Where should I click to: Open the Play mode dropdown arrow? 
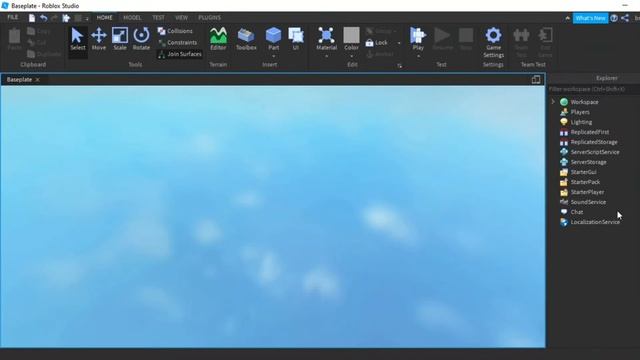point(418,56)
